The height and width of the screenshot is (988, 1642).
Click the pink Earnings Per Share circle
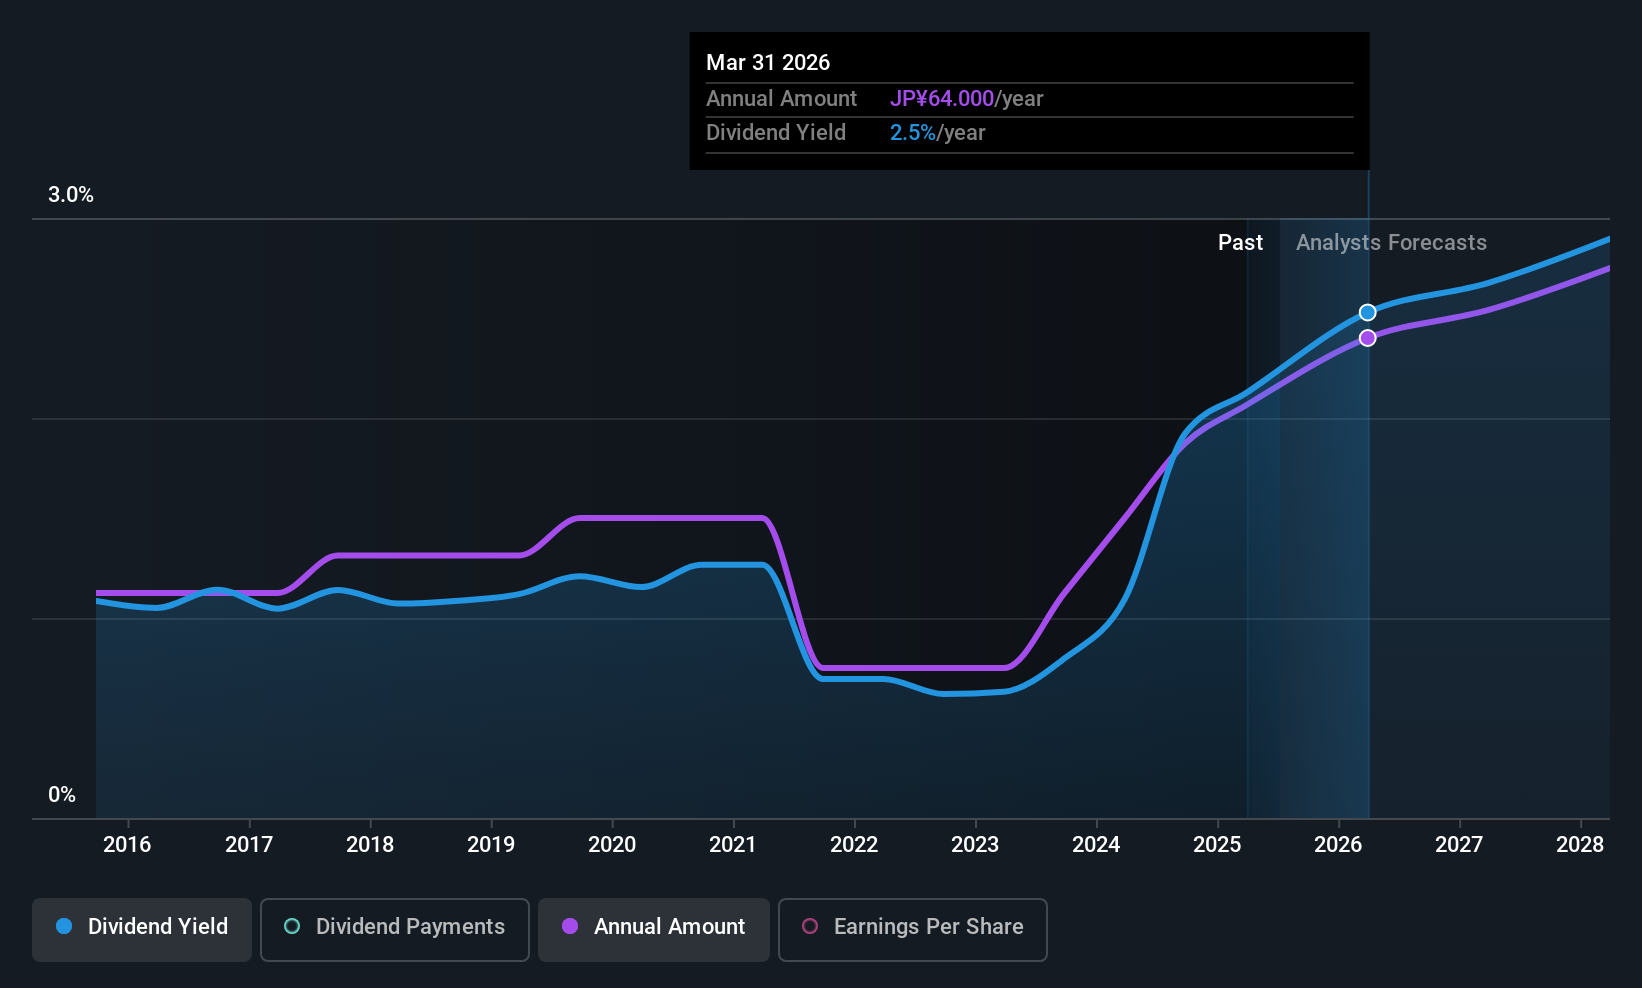pos(810,926)
